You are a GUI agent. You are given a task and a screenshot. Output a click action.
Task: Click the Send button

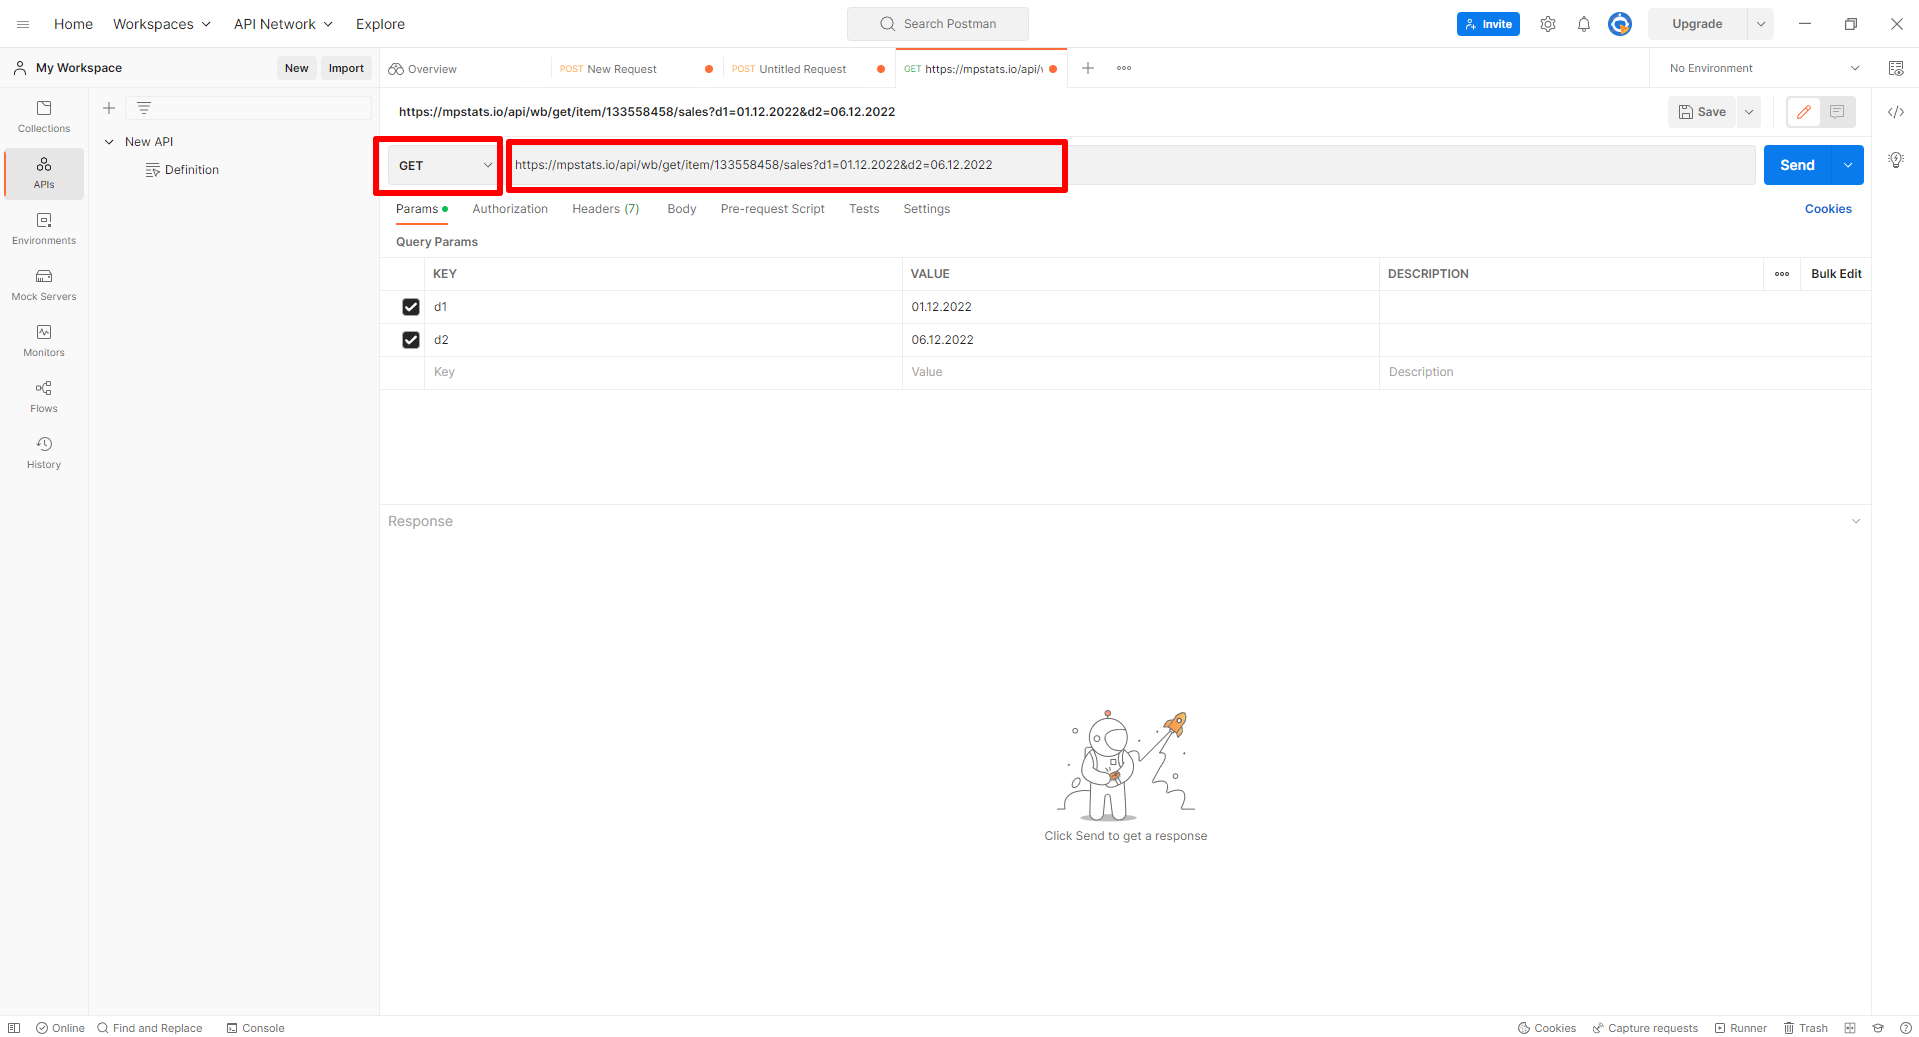1797,165
